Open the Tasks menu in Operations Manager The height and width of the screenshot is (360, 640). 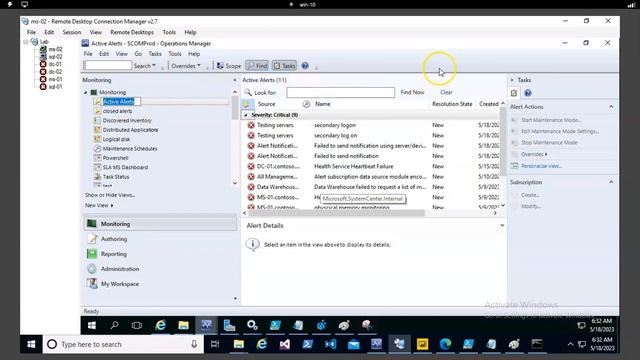click(155, 54)
